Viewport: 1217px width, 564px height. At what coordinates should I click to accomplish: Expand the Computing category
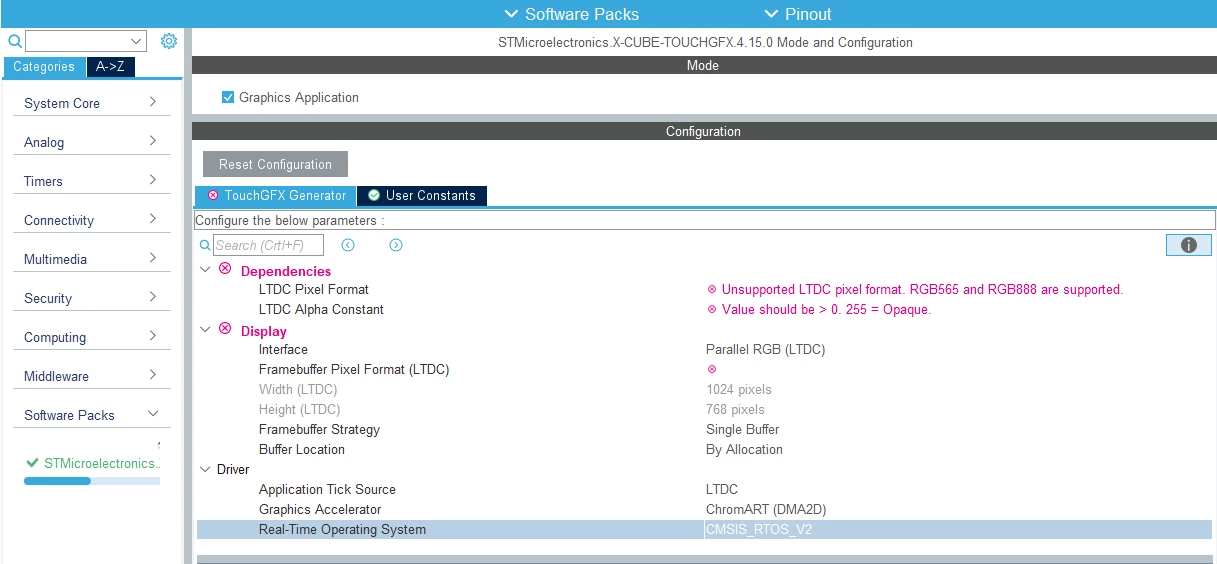point(153,336)
